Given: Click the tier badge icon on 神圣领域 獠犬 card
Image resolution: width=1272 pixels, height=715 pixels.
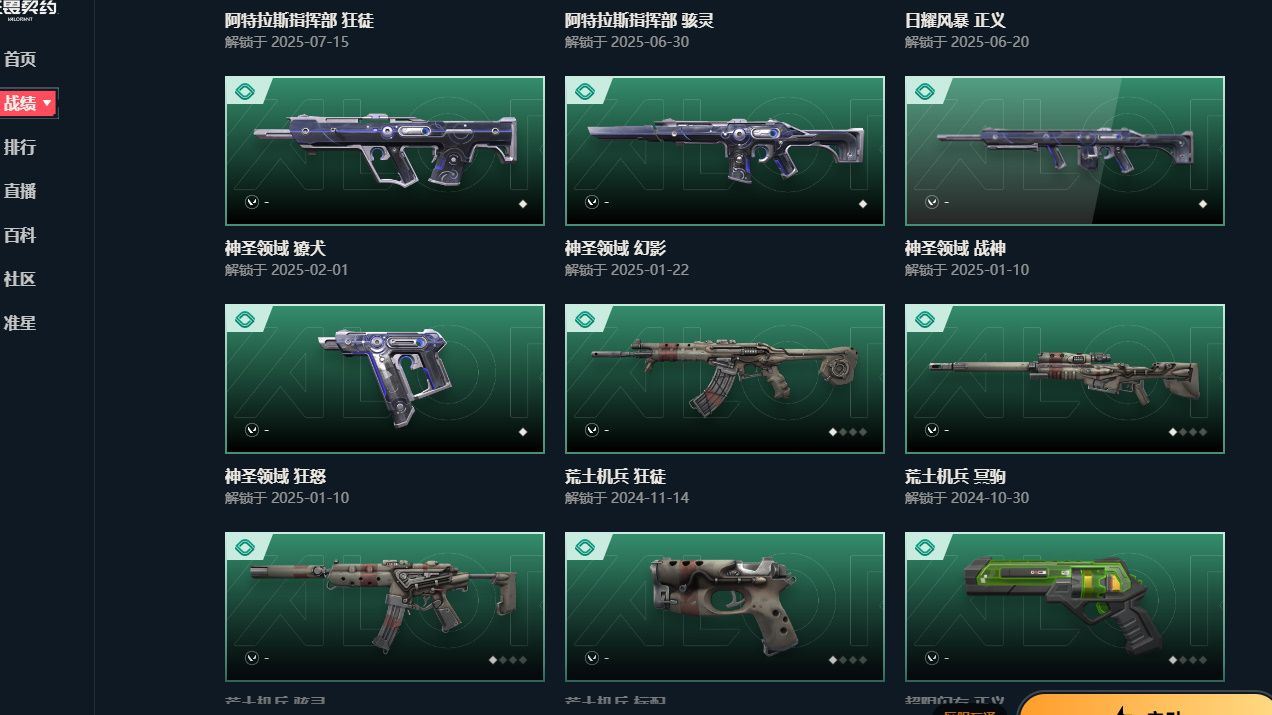Looking at the screenshot, I should (245, 92).
